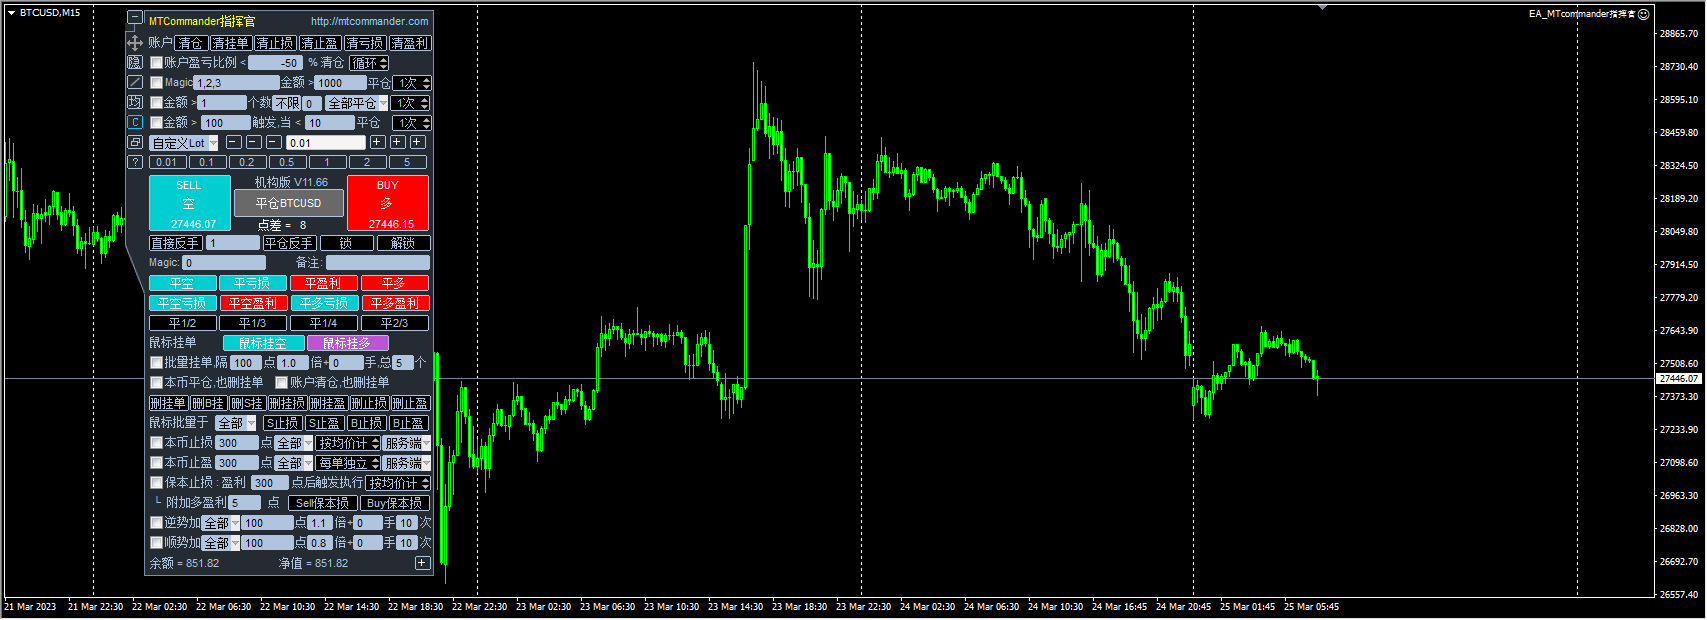The width and height of the screenshot is (1707, 620).
Task: Open the http://mtcommander.com link
Action: (369, 21)
